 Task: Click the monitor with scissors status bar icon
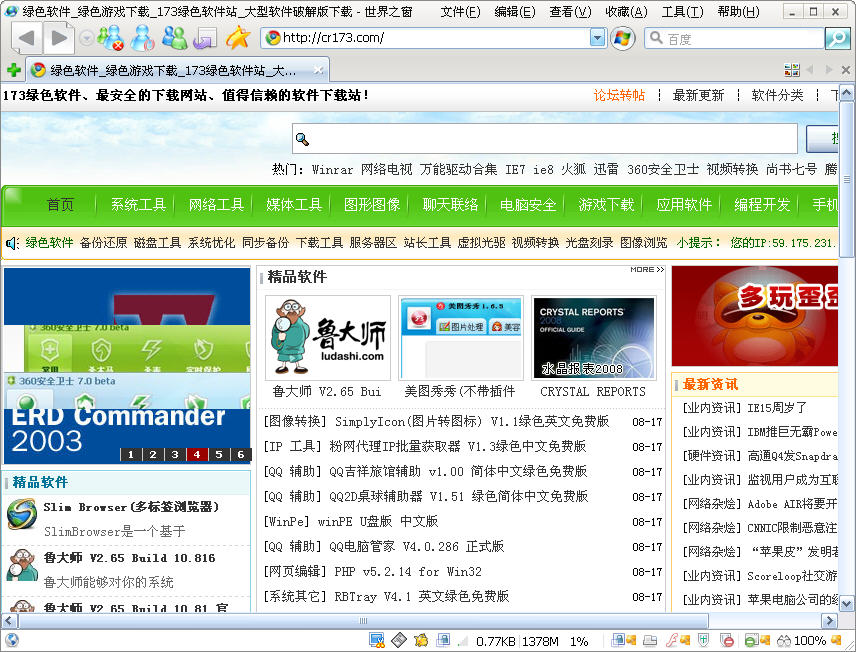(377, 641)
